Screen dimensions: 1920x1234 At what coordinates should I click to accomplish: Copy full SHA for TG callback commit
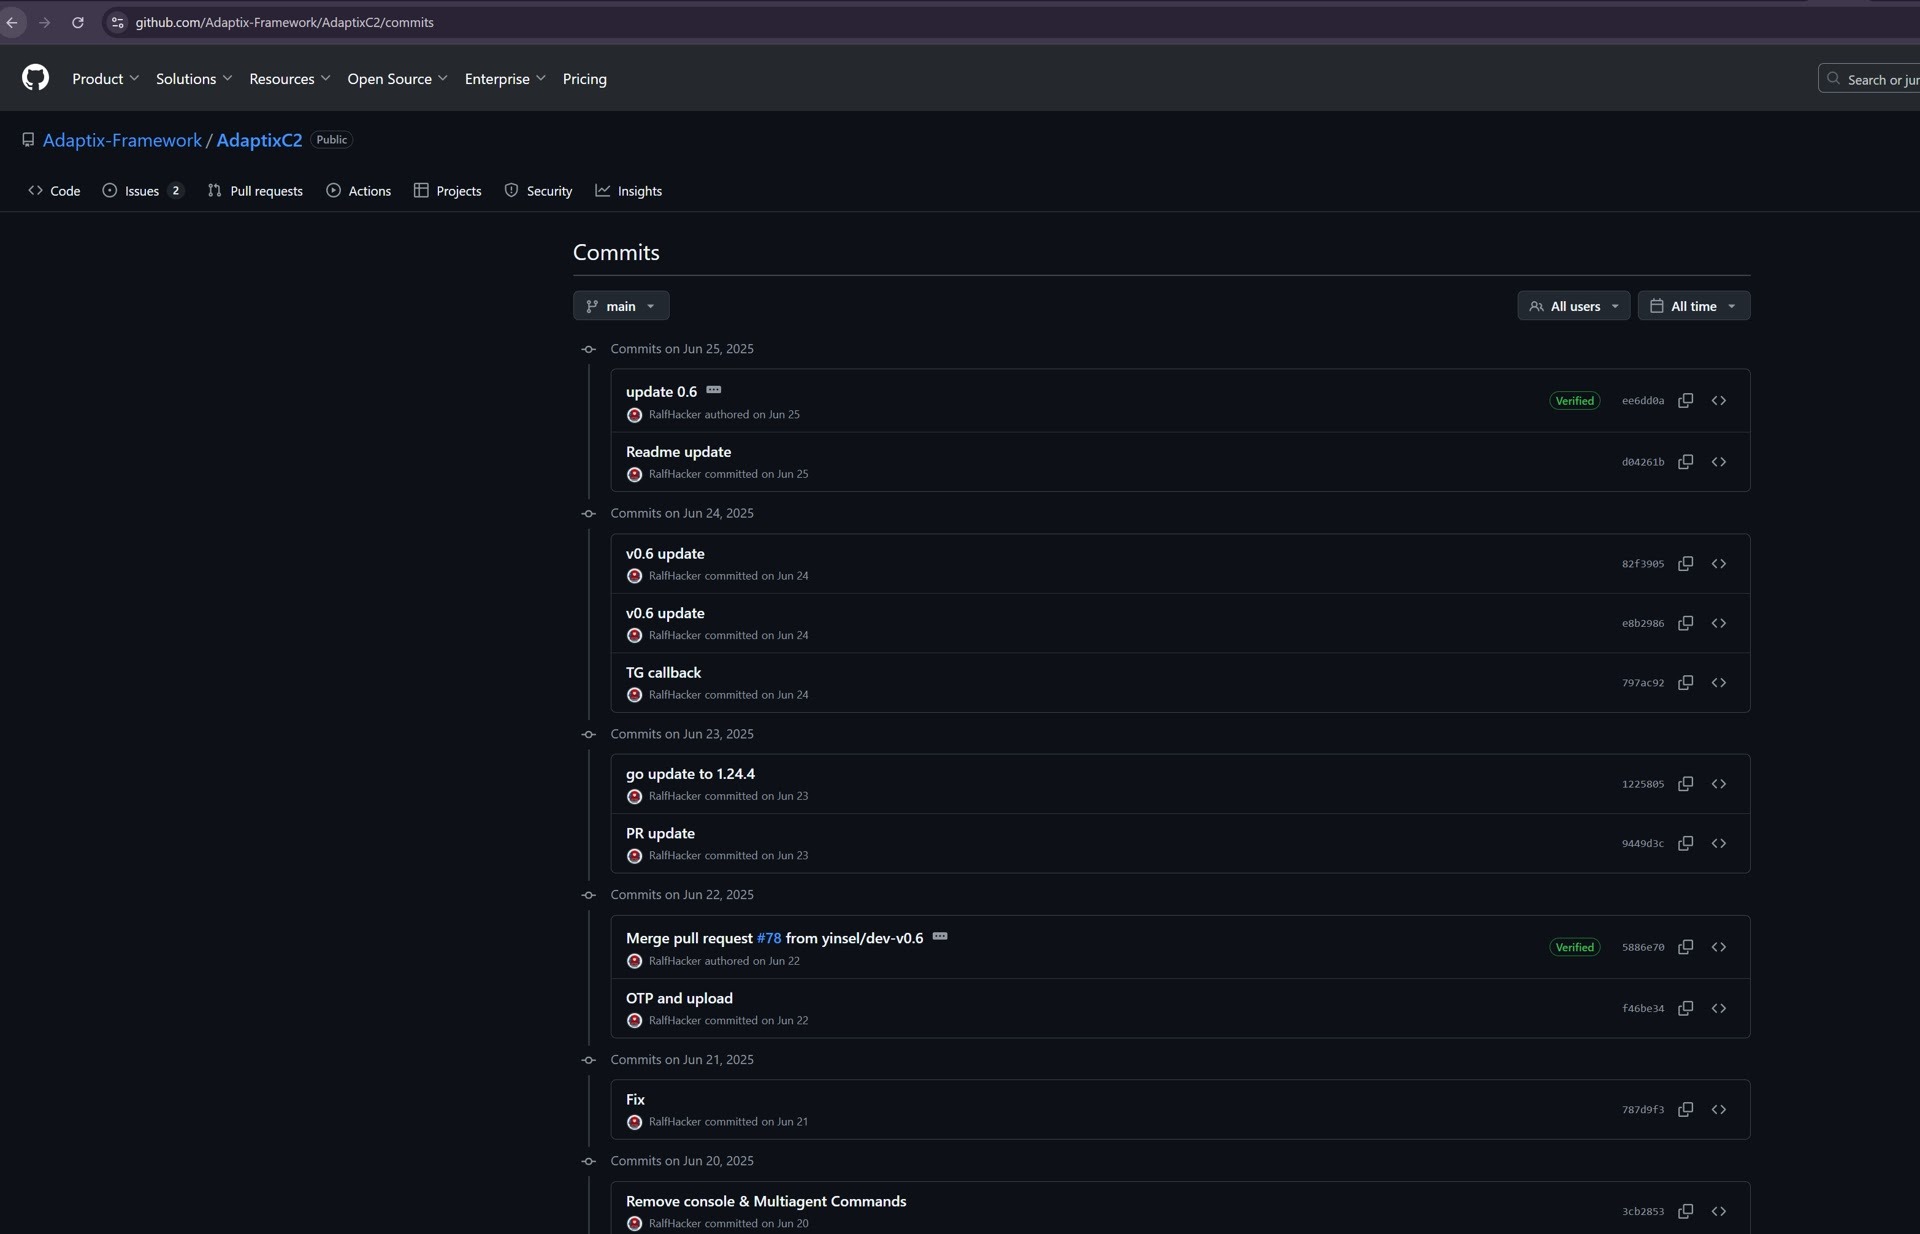pyautogui.click(x=1685, y=683)
